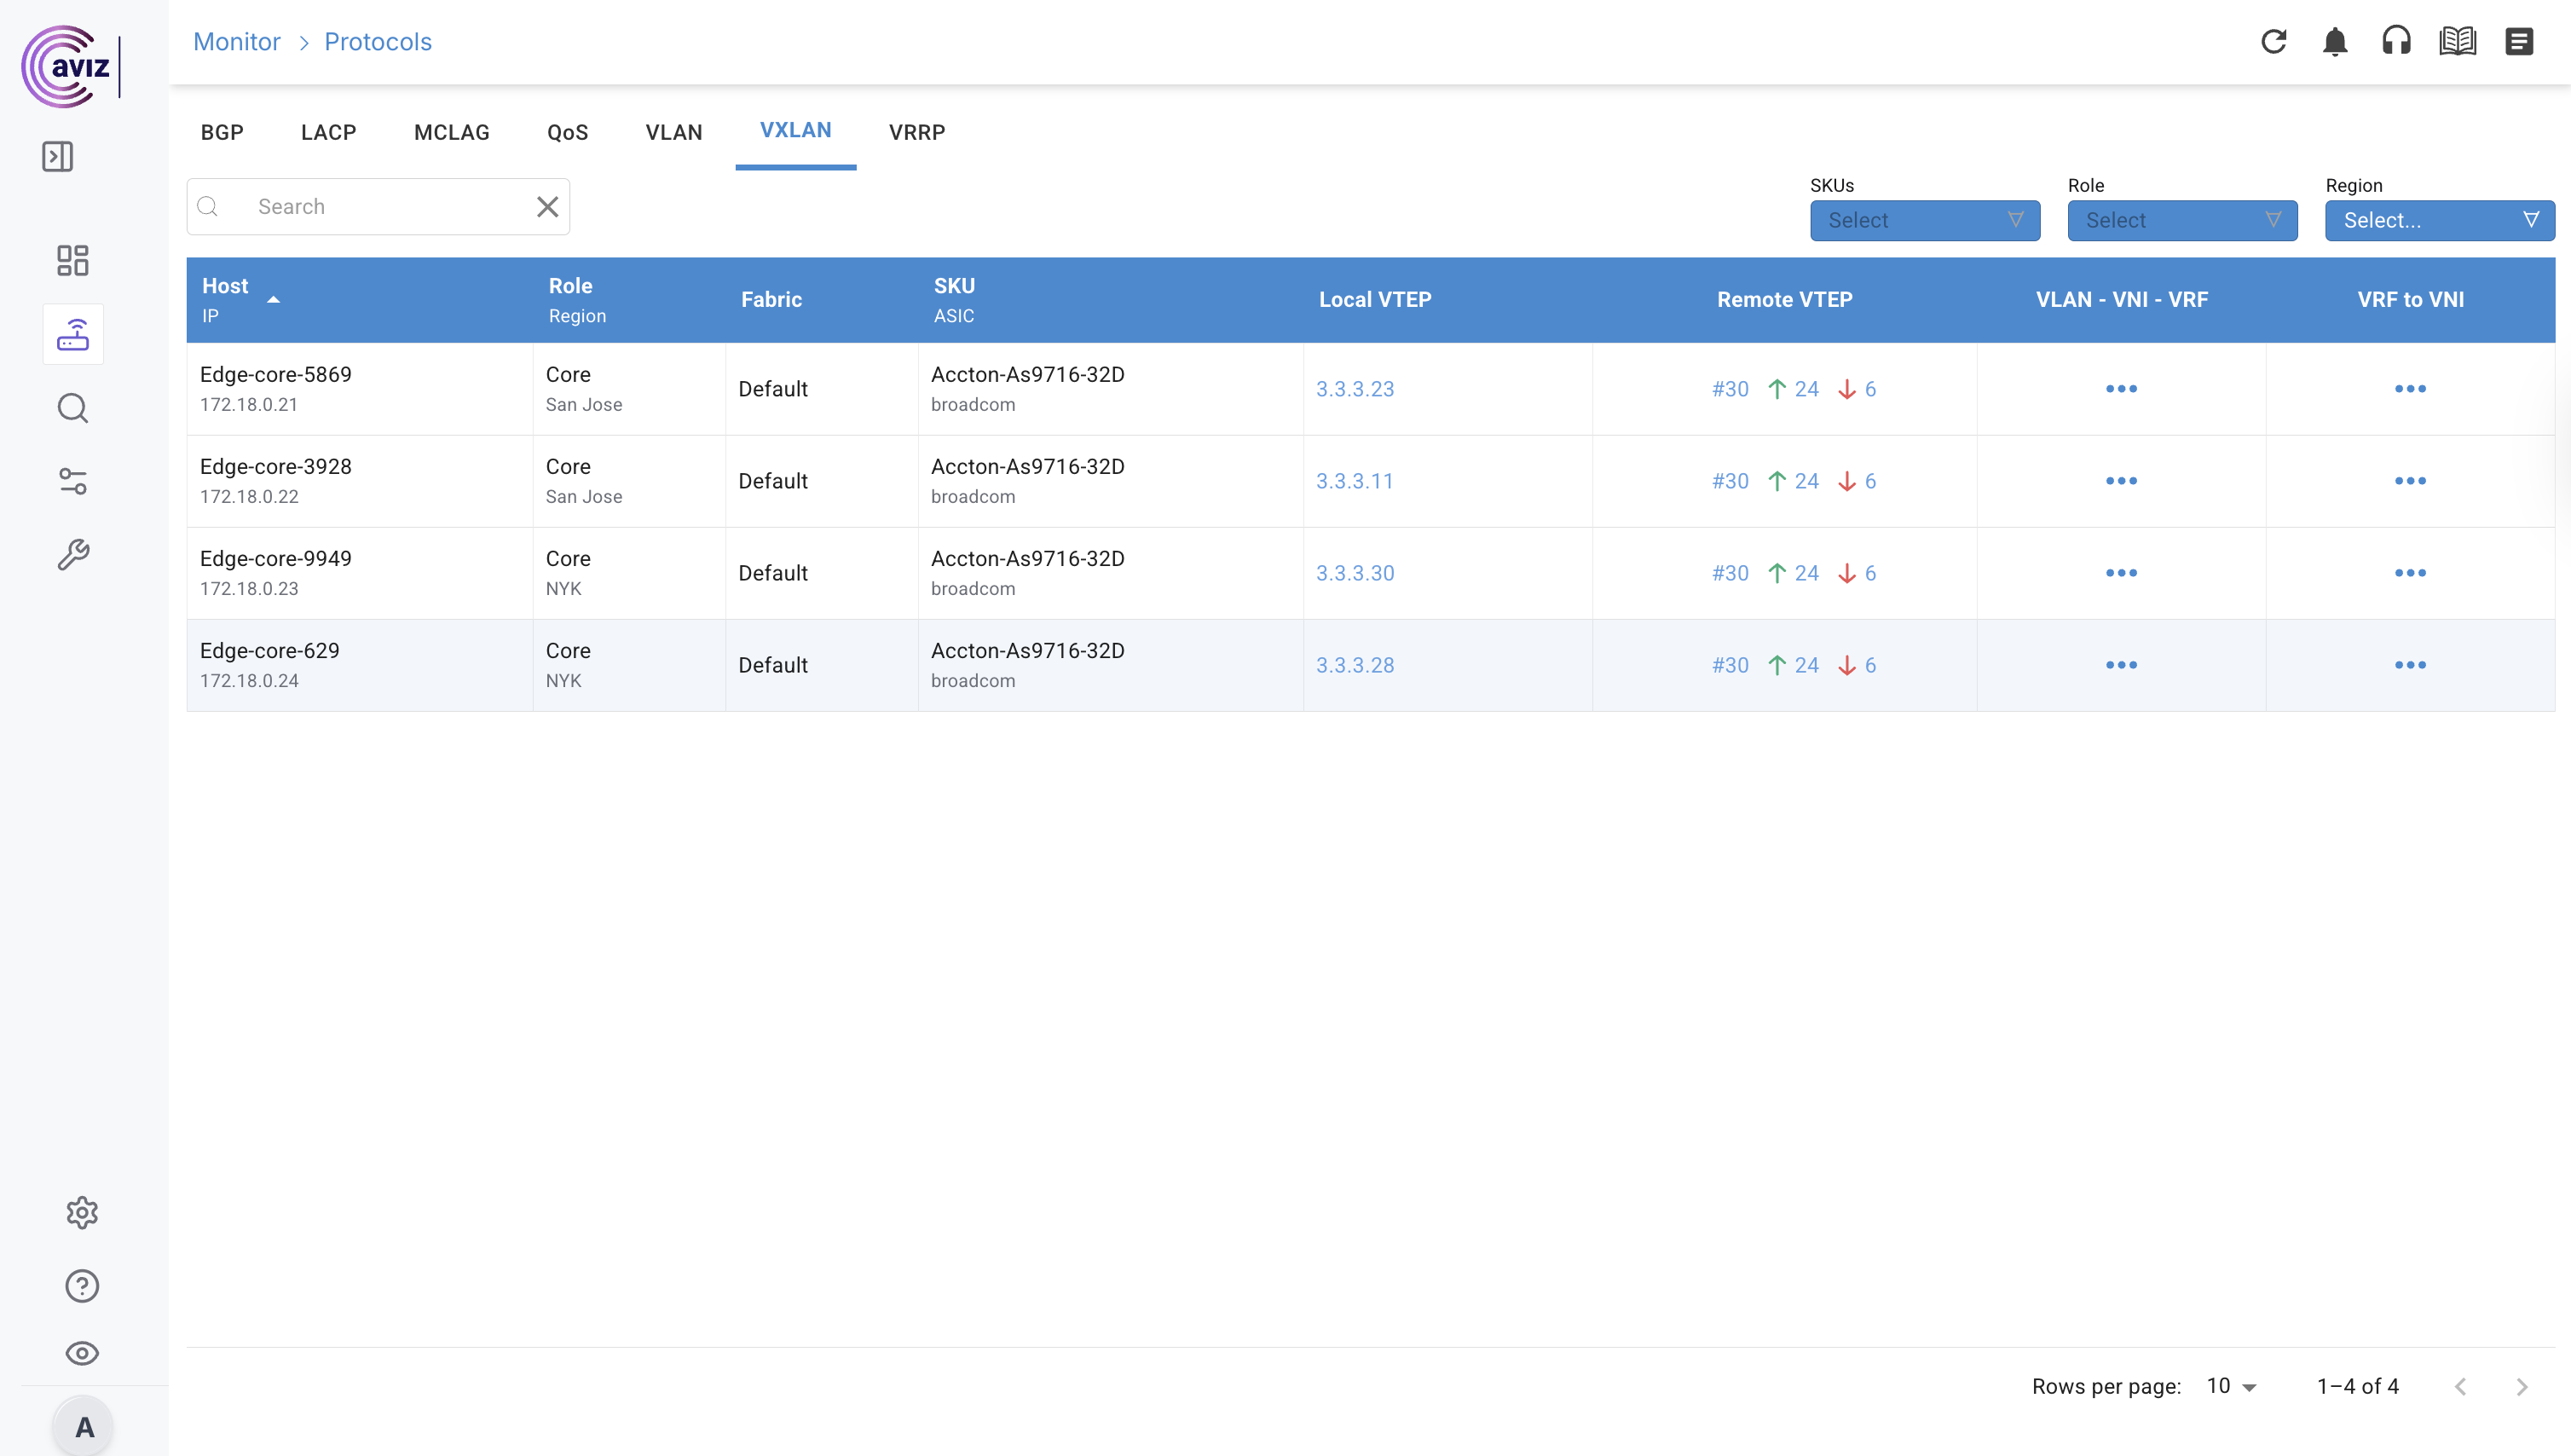
Task: Click the refresh icon in top bar
Action: click(x=2273, y=41)
